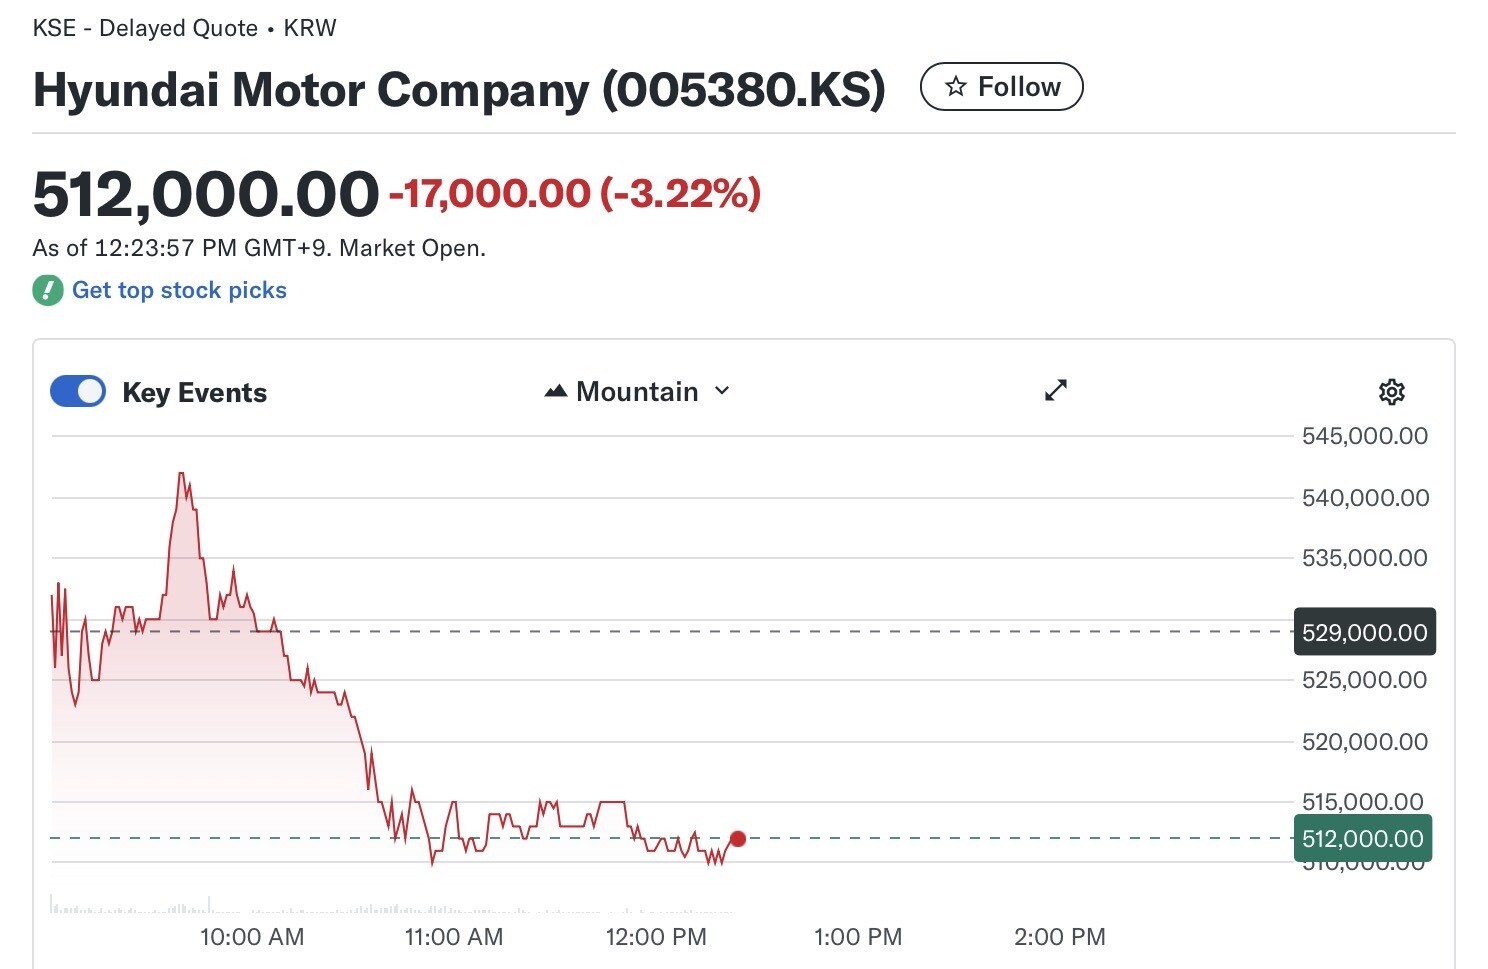Viewport: 1488px width, 969px height.
Task: Click the 12:00 PM time axis label
Action: click(x=656, y=937)
